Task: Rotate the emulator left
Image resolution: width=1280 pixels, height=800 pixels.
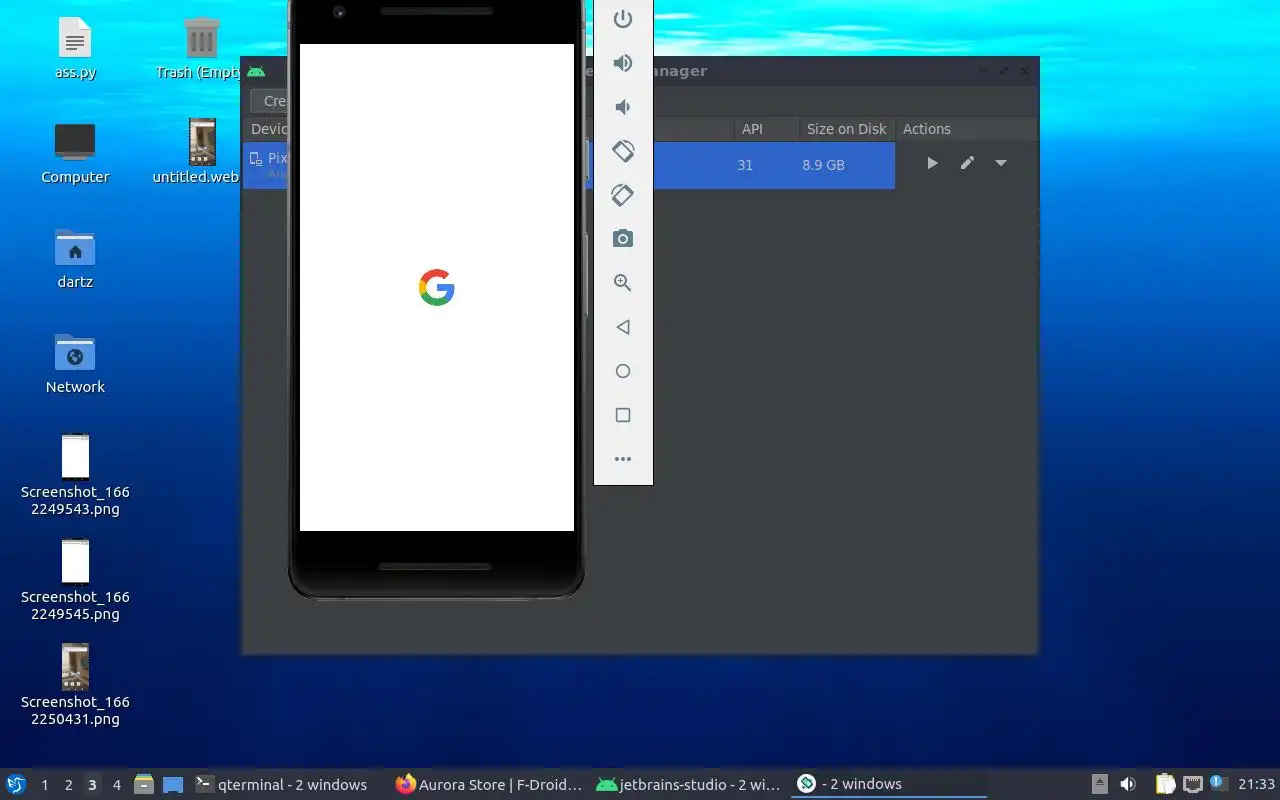Action: pyautogui.click(x=623, y=151)
